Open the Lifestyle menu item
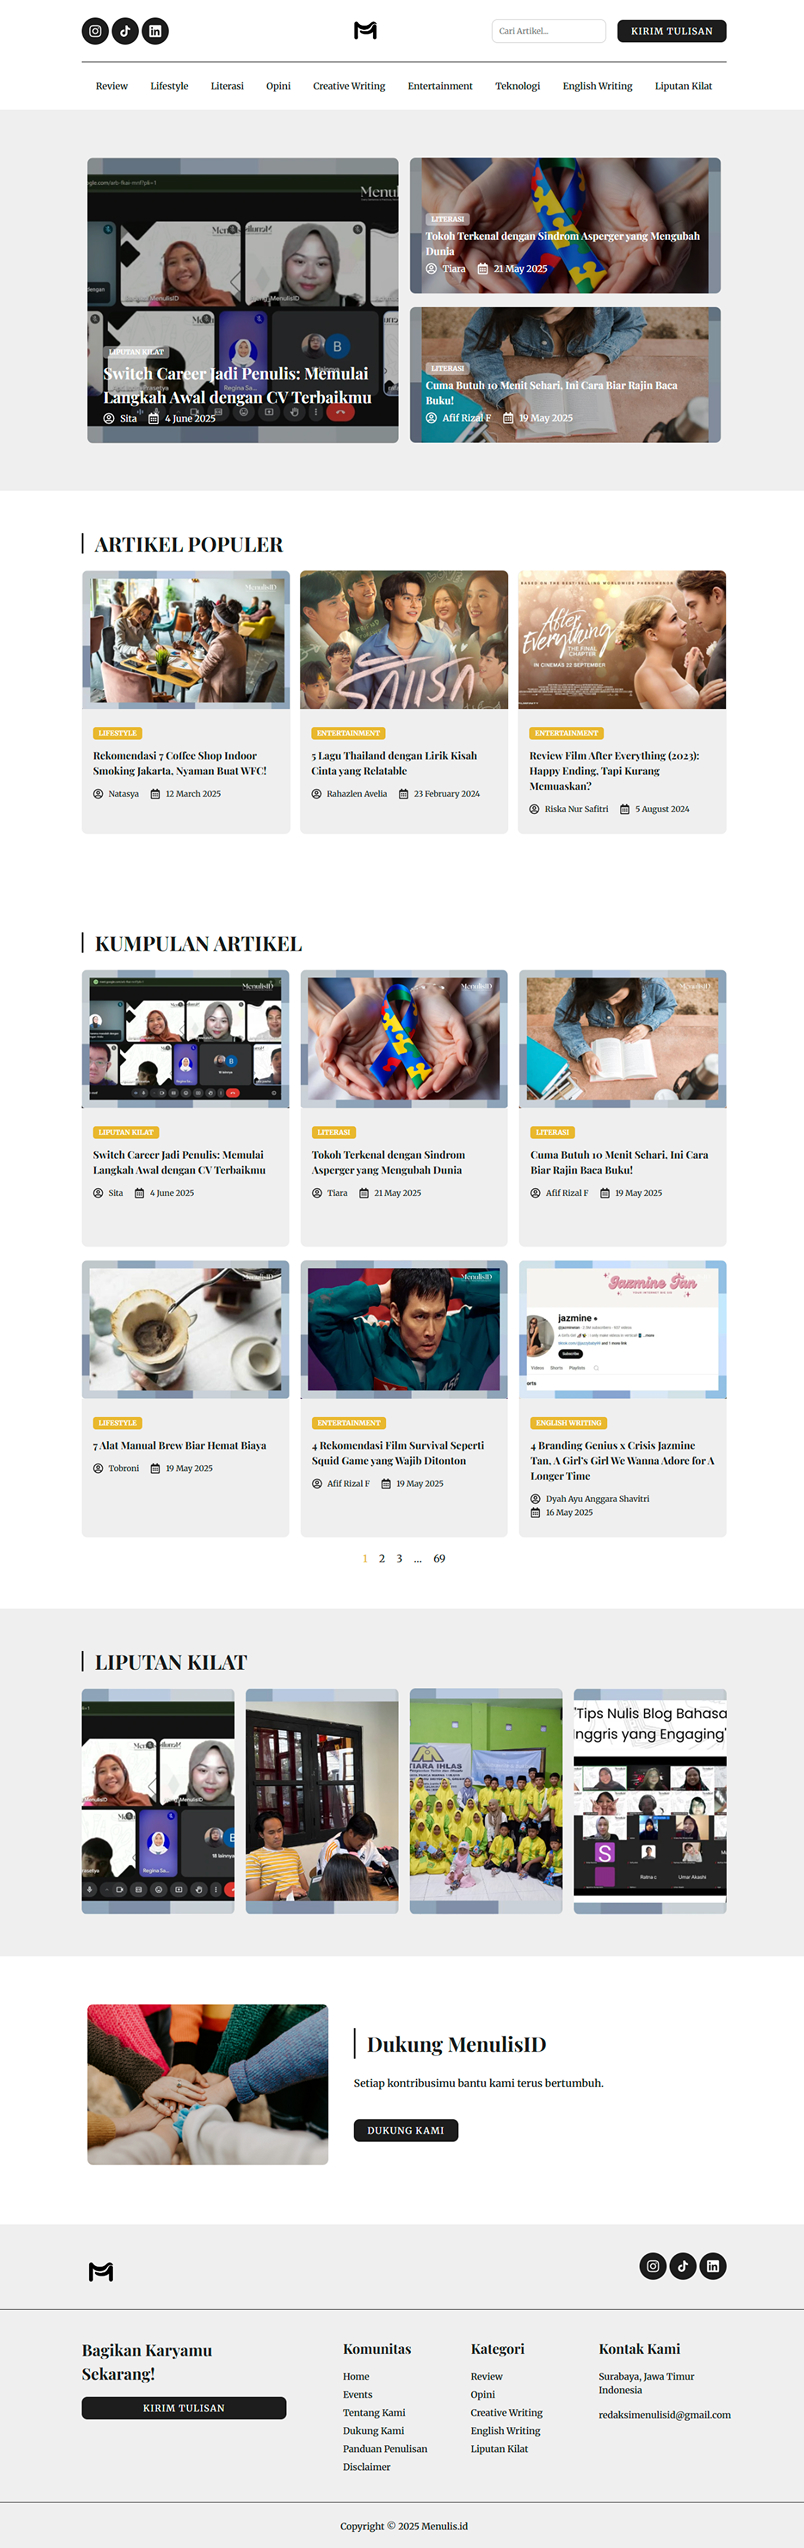This screenshot has width=804, height=2548. point(169,86)
